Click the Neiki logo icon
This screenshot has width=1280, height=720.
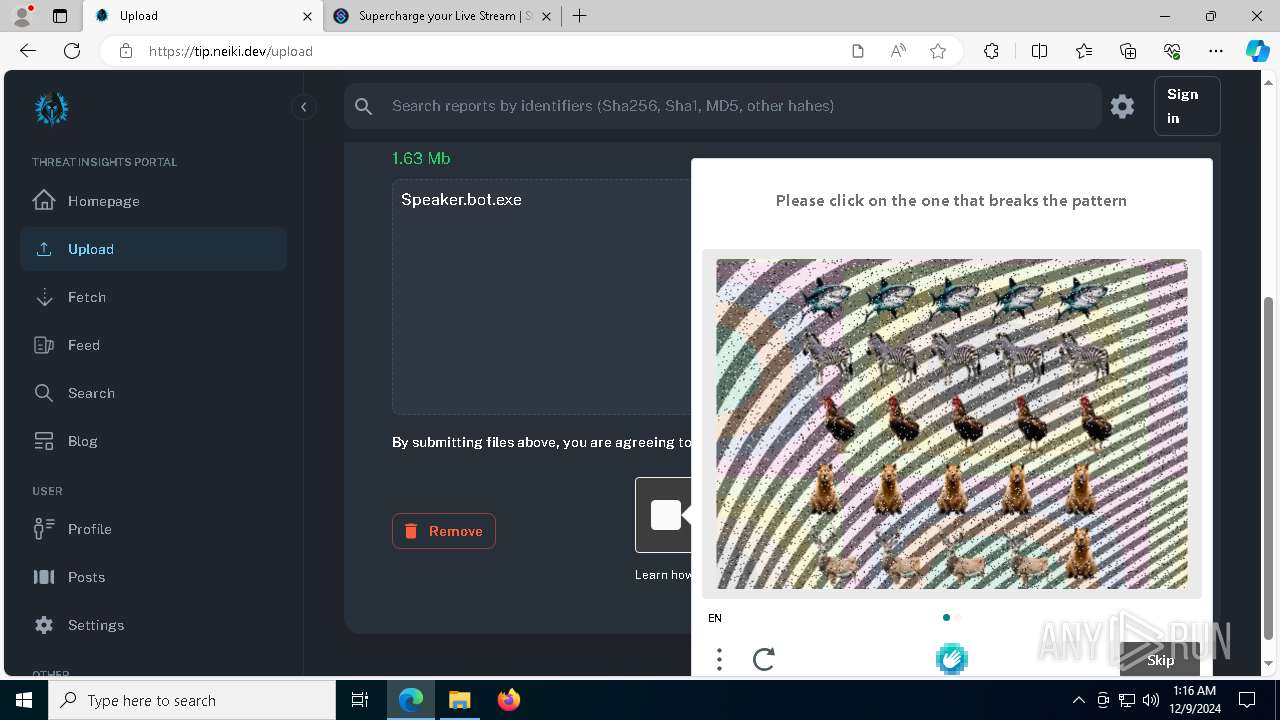(x=51, y=108)
